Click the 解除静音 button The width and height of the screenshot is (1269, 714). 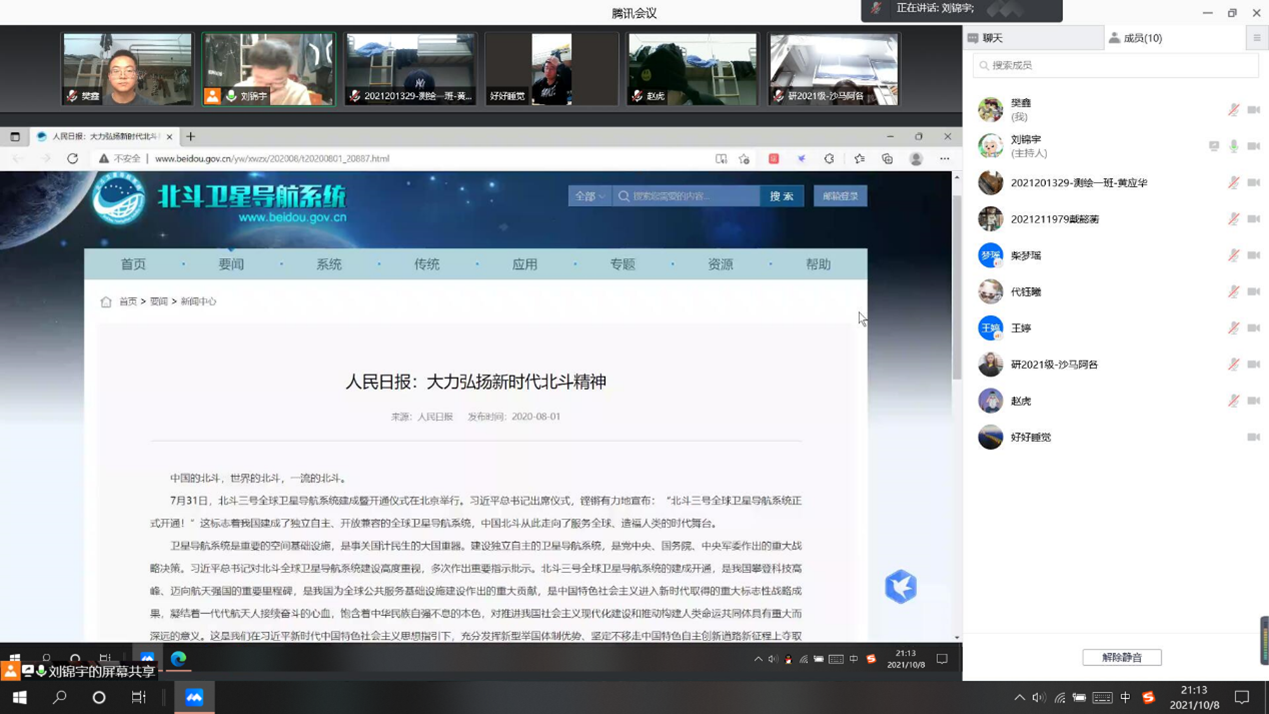click(1121, 657)
